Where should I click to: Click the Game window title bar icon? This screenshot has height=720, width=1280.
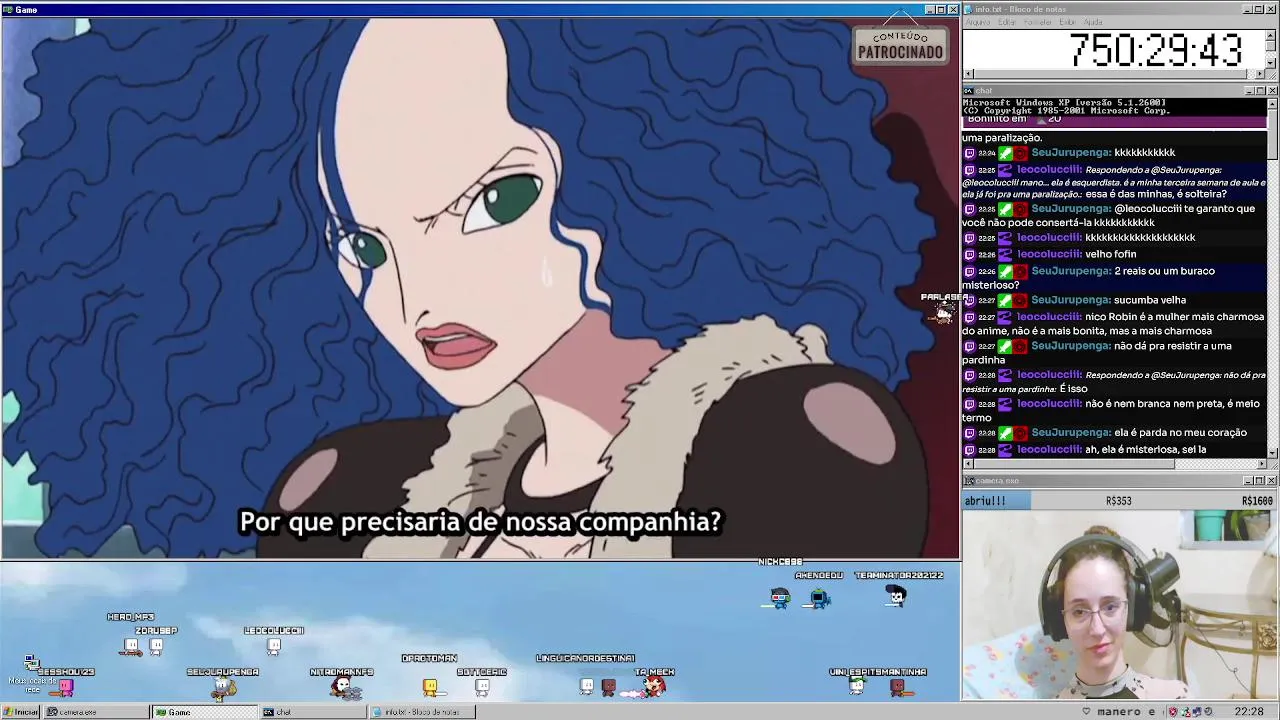click(8, 9)
